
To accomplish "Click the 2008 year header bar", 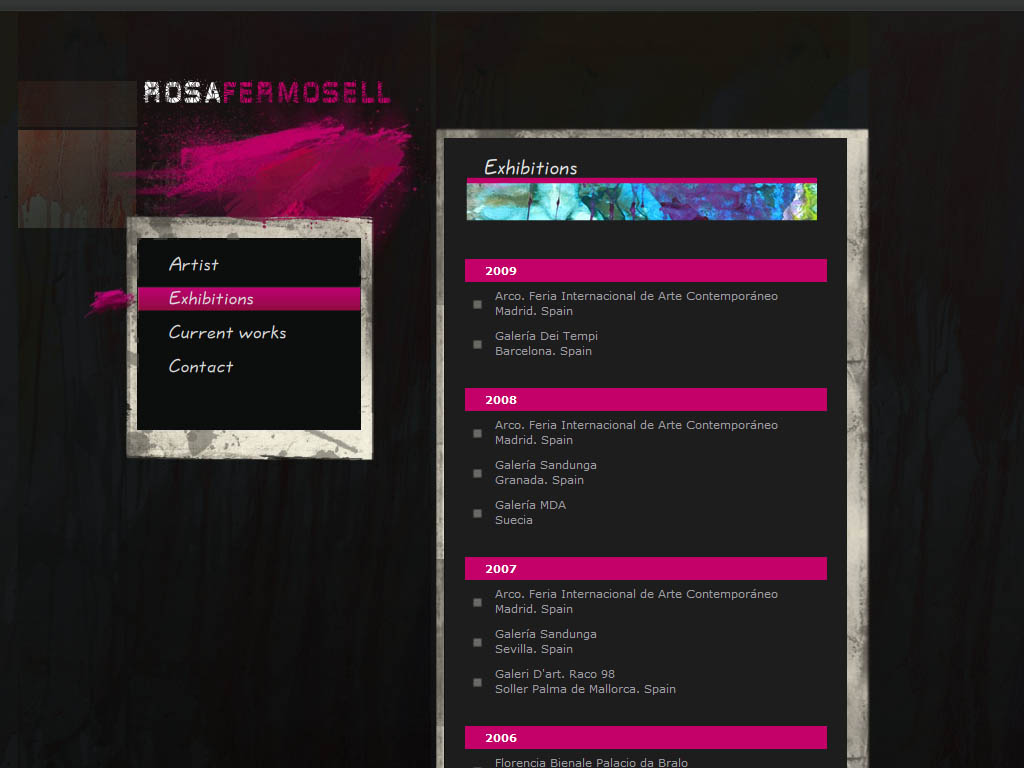I will (645, 400).
